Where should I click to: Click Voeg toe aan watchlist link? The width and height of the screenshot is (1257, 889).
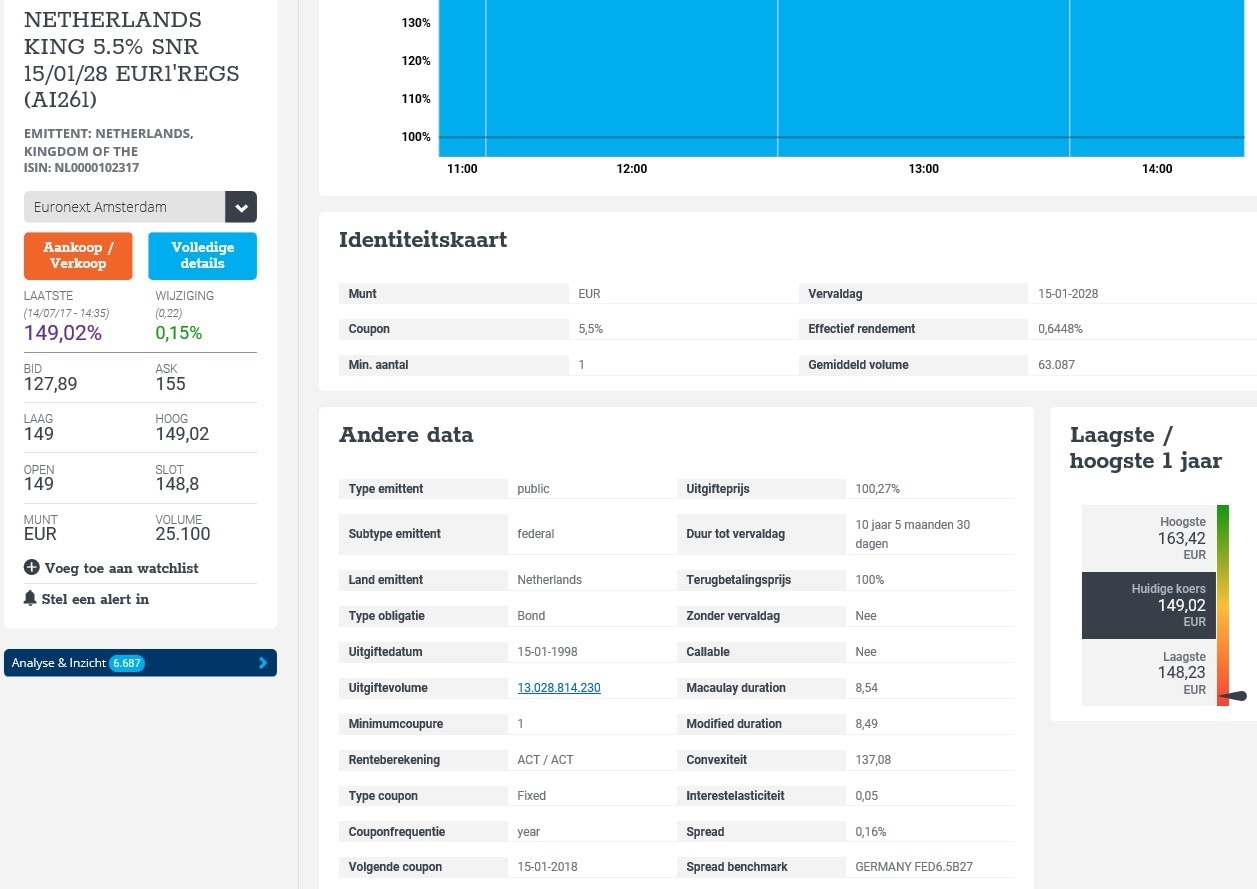point(122,568)
